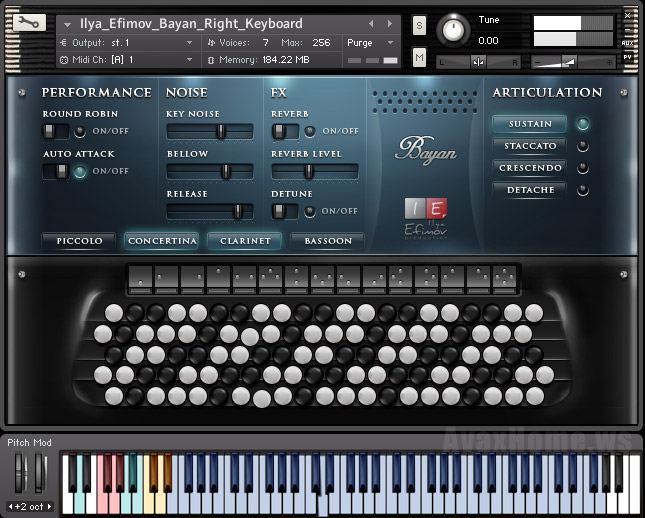
Task: Click the Max voices value 256
Action: click(x=321, y=42)
